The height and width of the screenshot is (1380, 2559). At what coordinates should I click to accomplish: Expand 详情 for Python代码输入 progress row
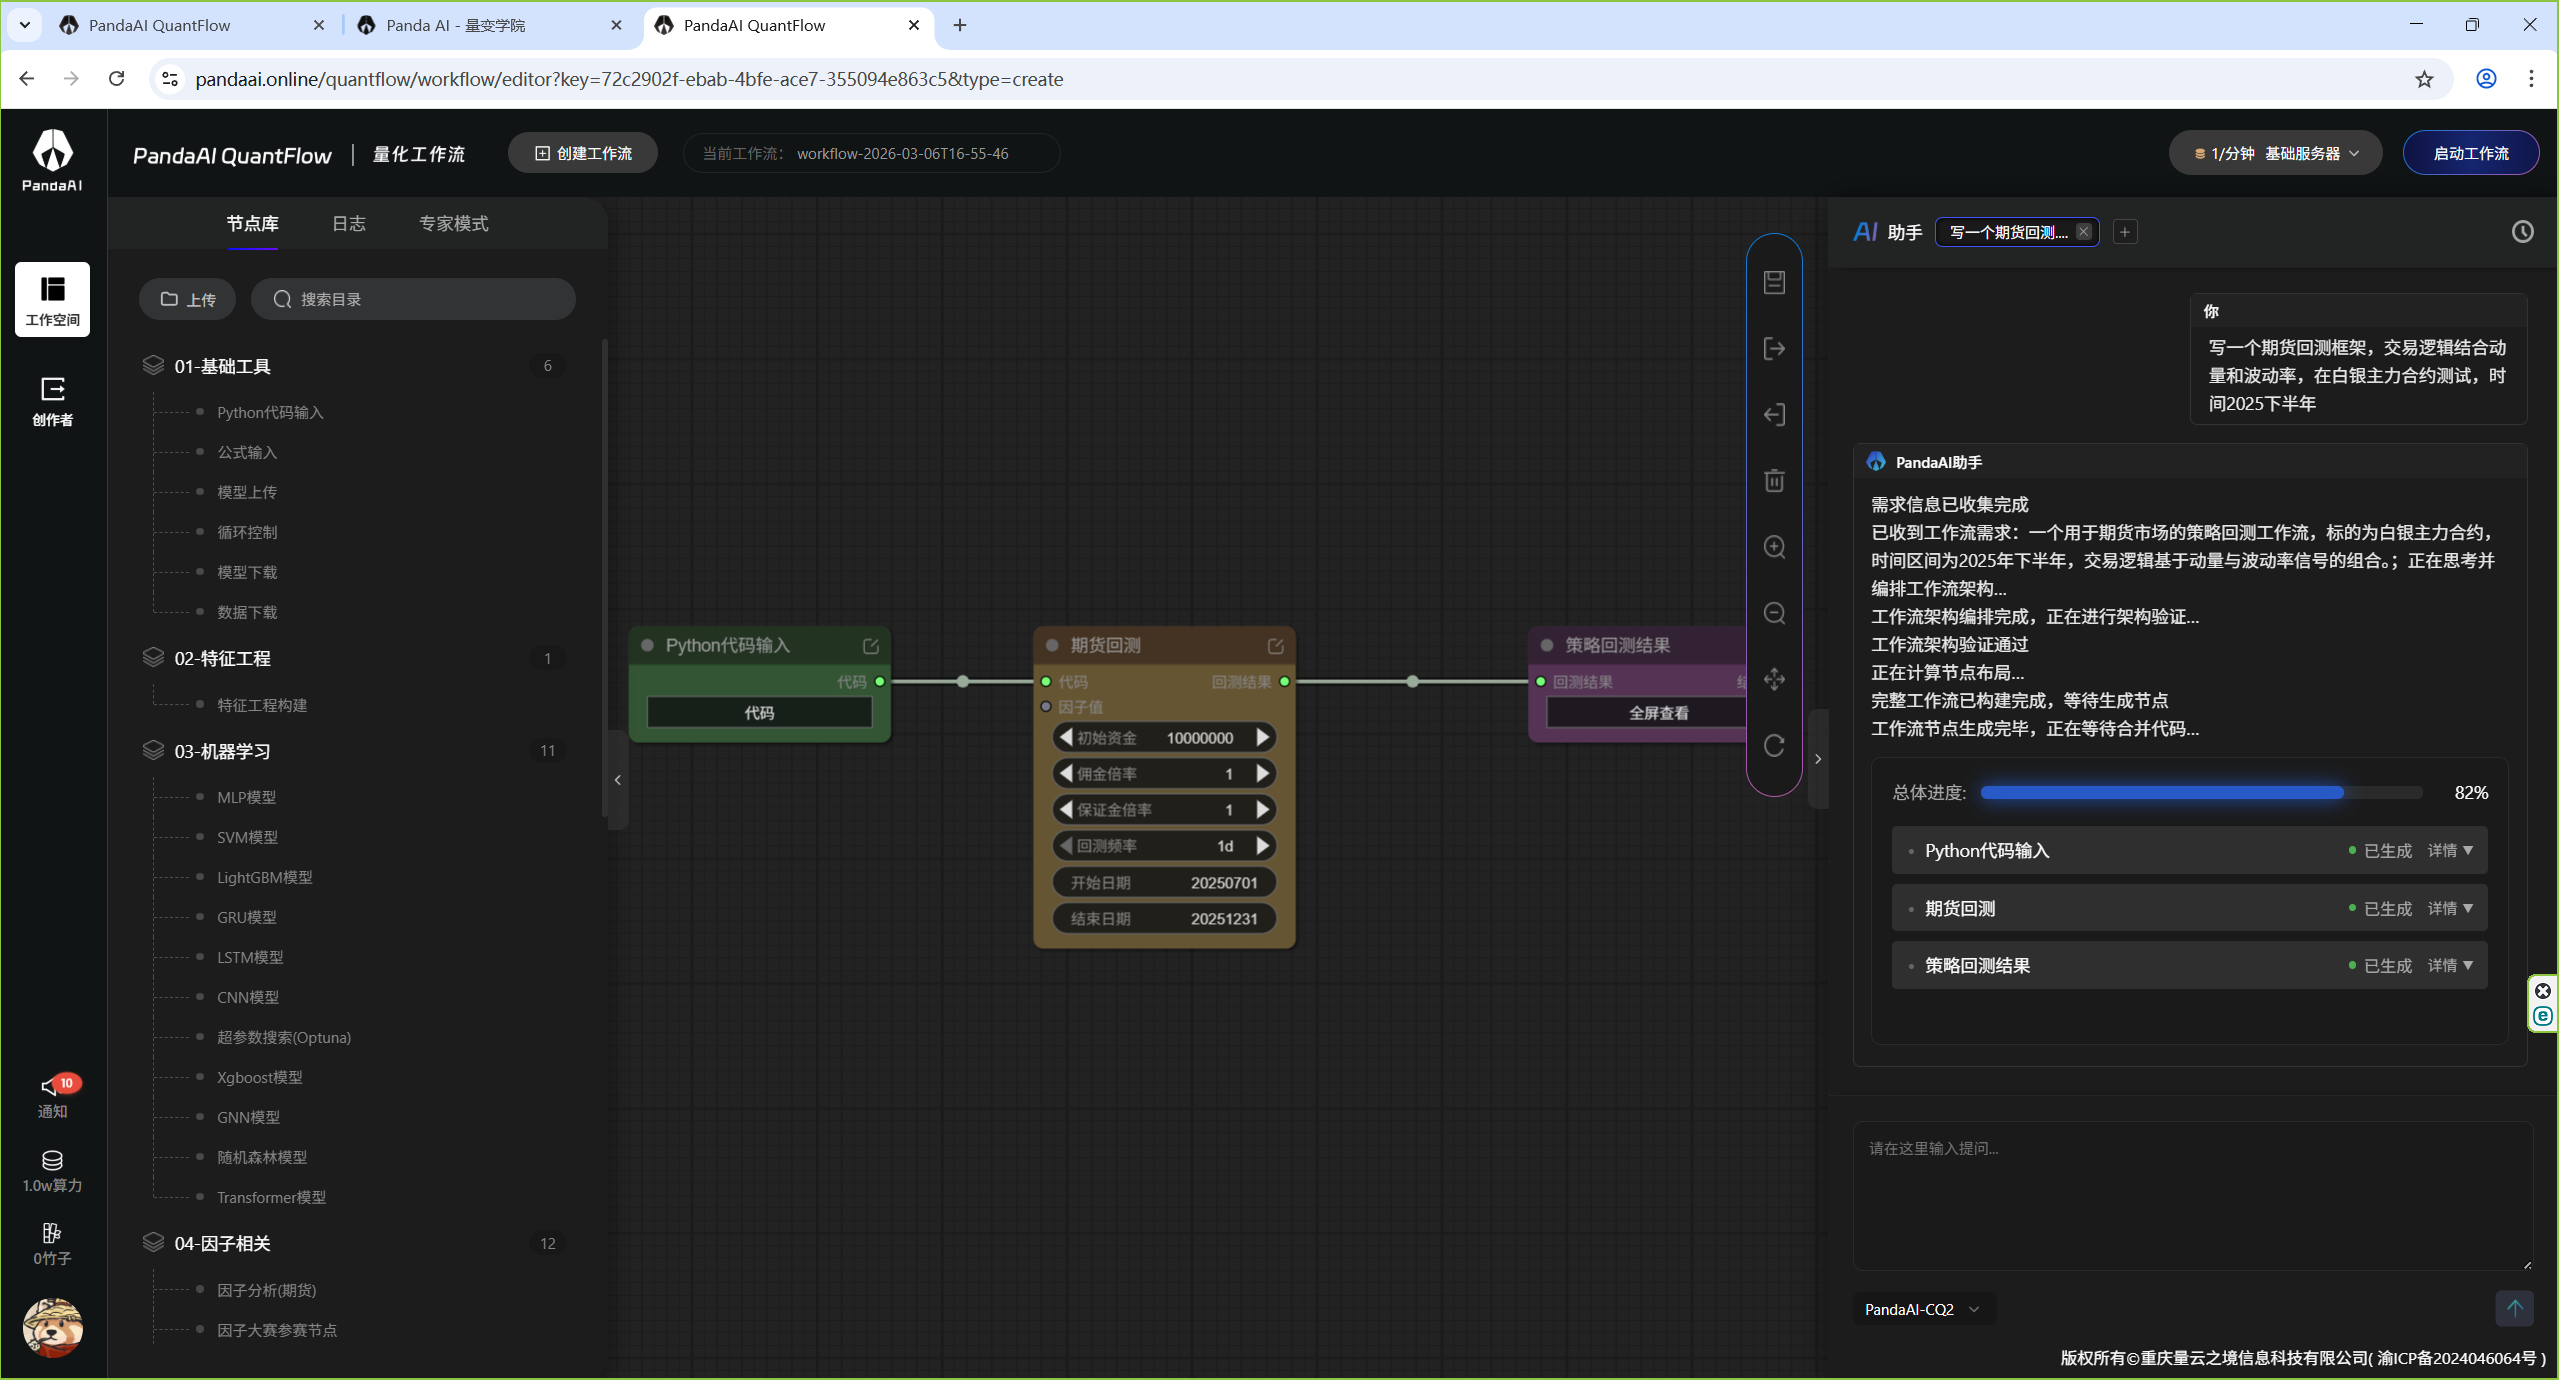(x=2450, y=850)
